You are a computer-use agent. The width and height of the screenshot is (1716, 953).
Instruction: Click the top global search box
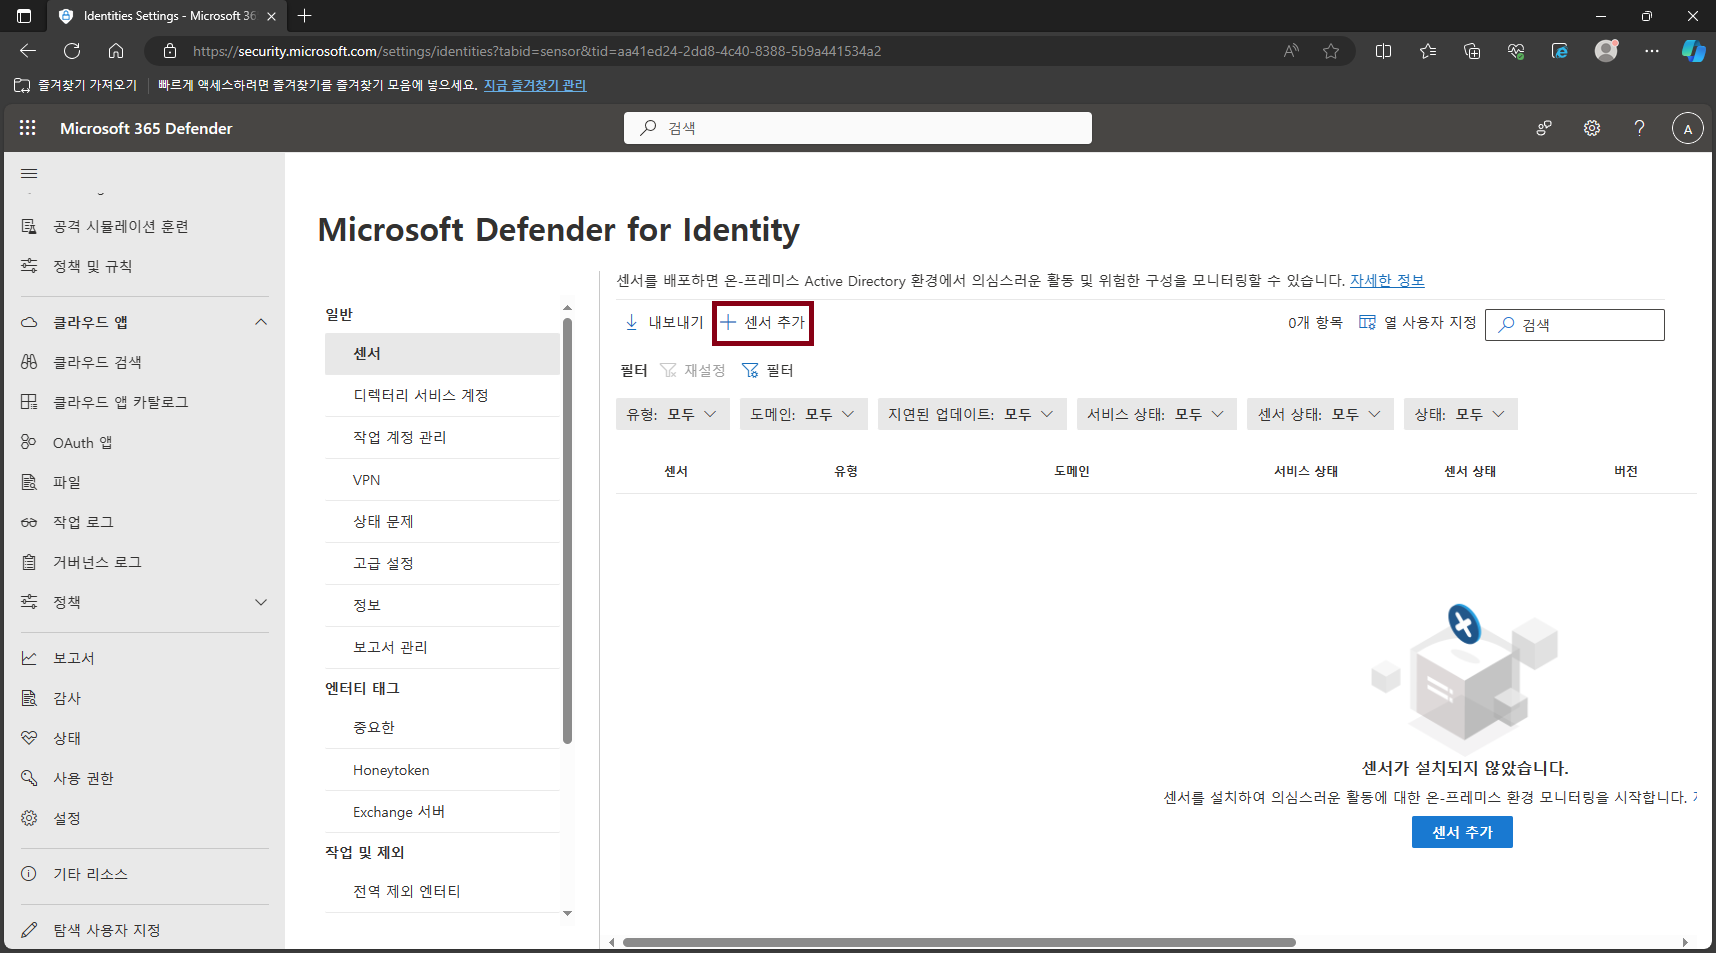858,128
